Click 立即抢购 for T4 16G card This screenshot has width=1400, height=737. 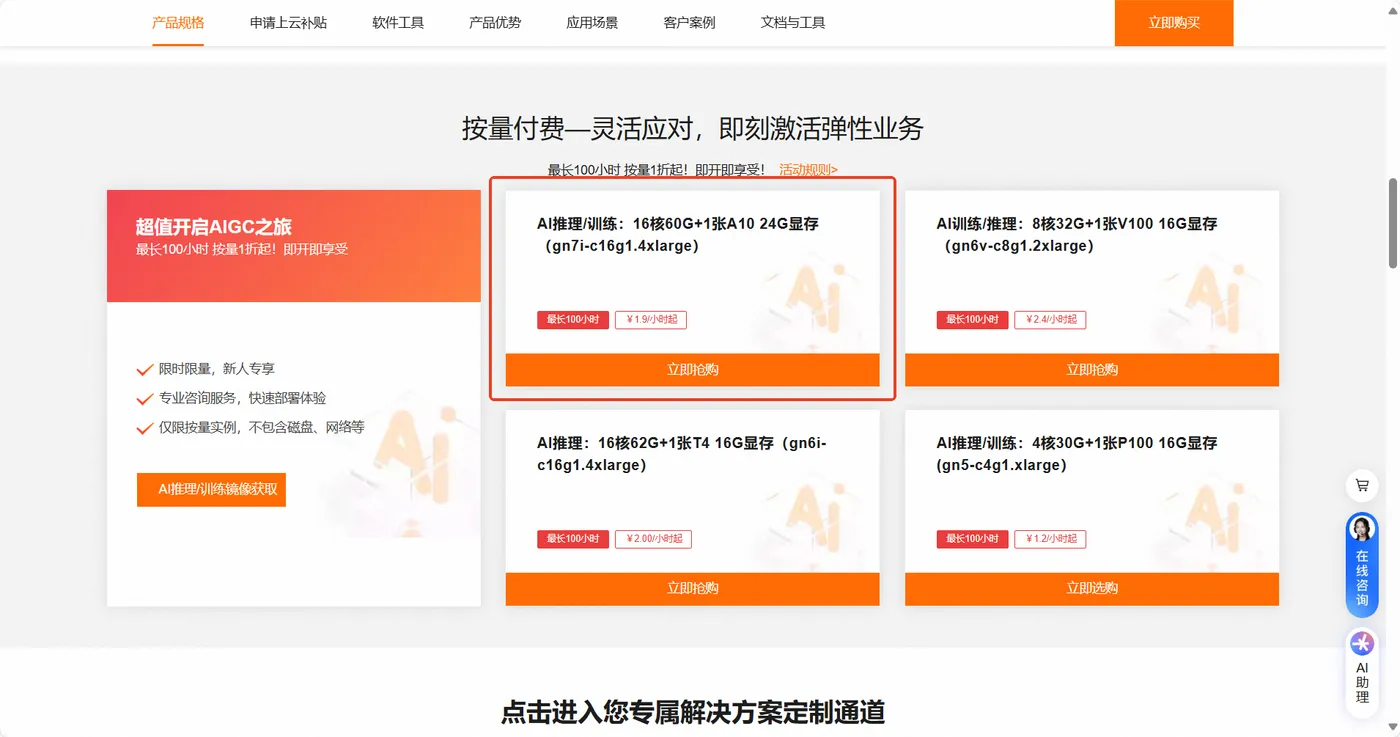click(x=692, y=588)
